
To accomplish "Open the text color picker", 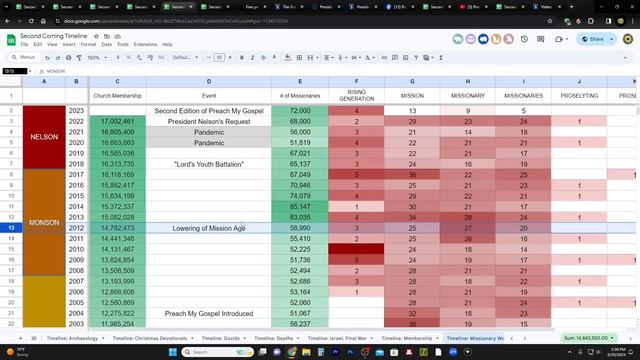I will coord(274,58).
